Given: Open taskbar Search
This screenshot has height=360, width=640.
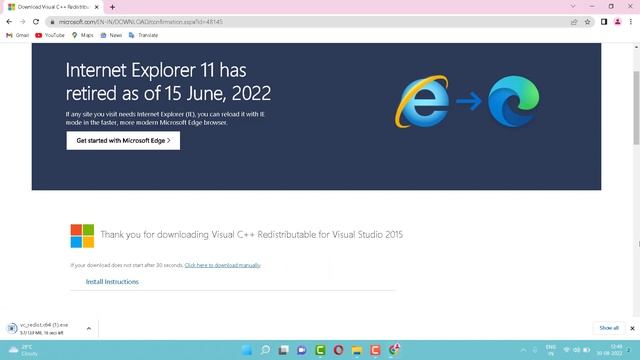Looking at the screenshot, I should [265, 350].
